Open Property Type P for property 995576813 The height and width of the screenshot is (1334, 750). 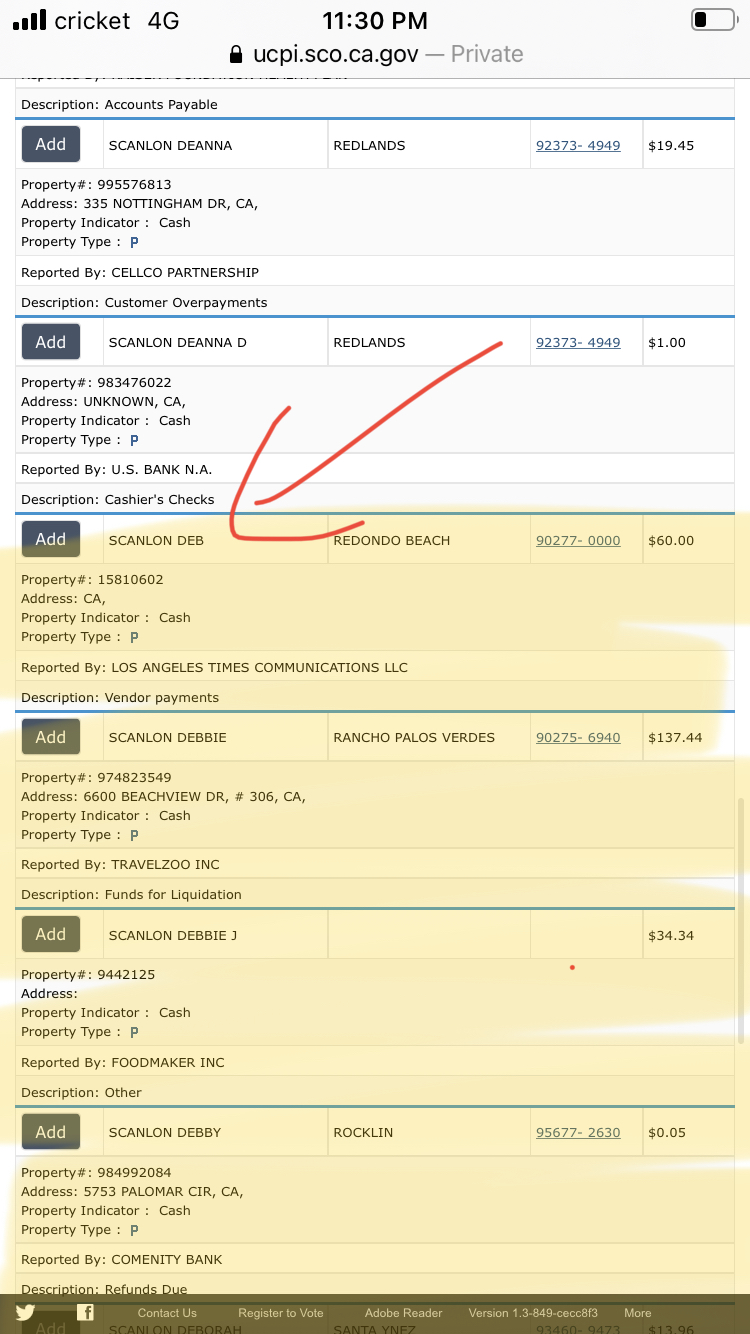tap(134, 242)
